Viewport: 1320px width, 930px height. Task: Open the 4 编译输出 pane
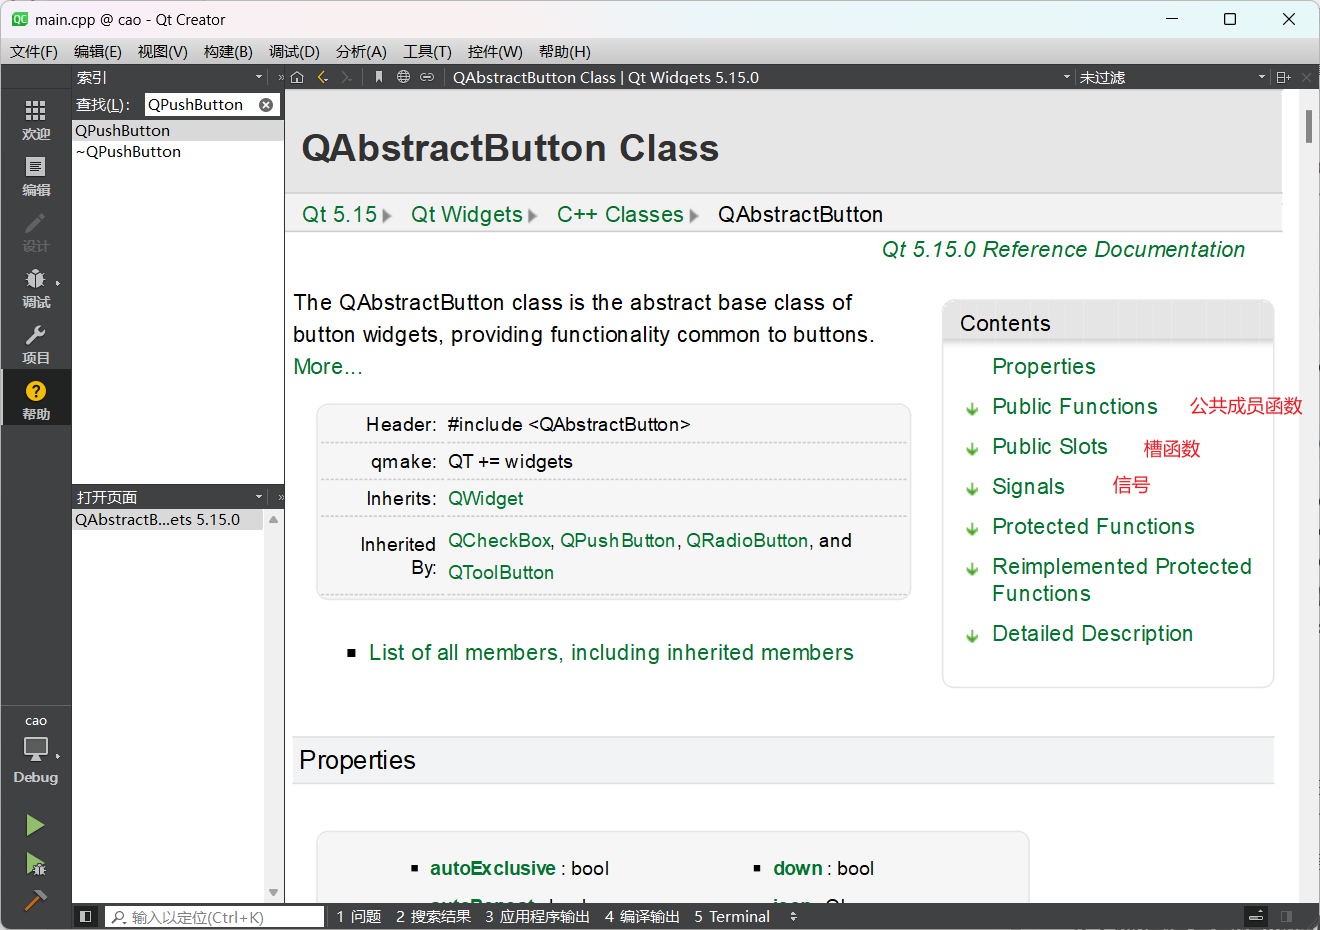[x=642, y=916]
